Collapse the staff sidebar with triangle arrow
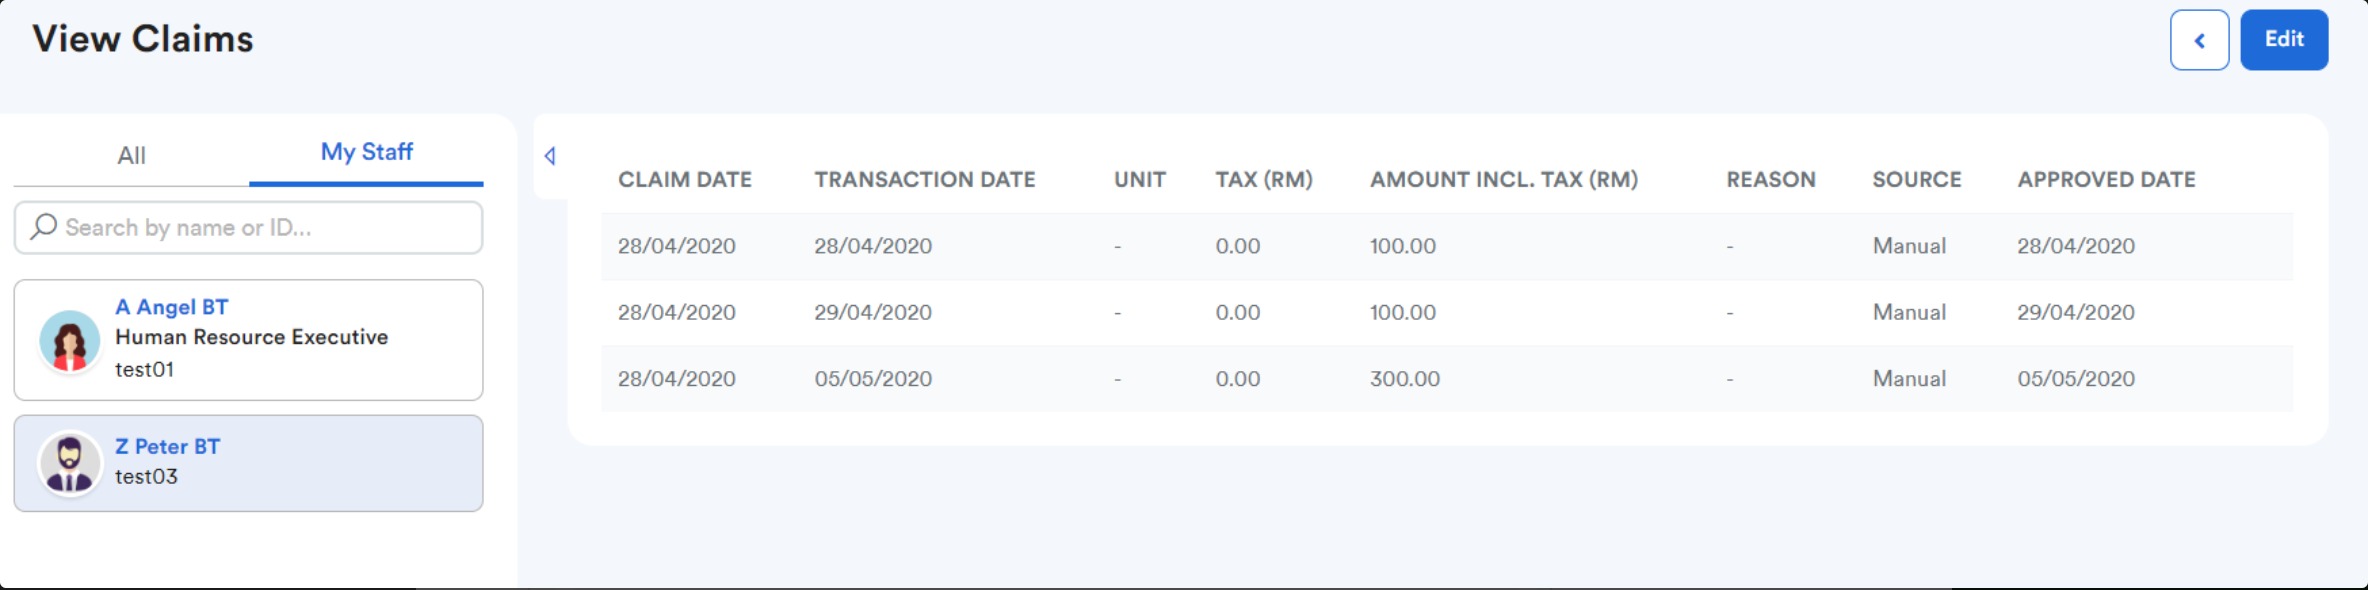 [x=549, y=156]
